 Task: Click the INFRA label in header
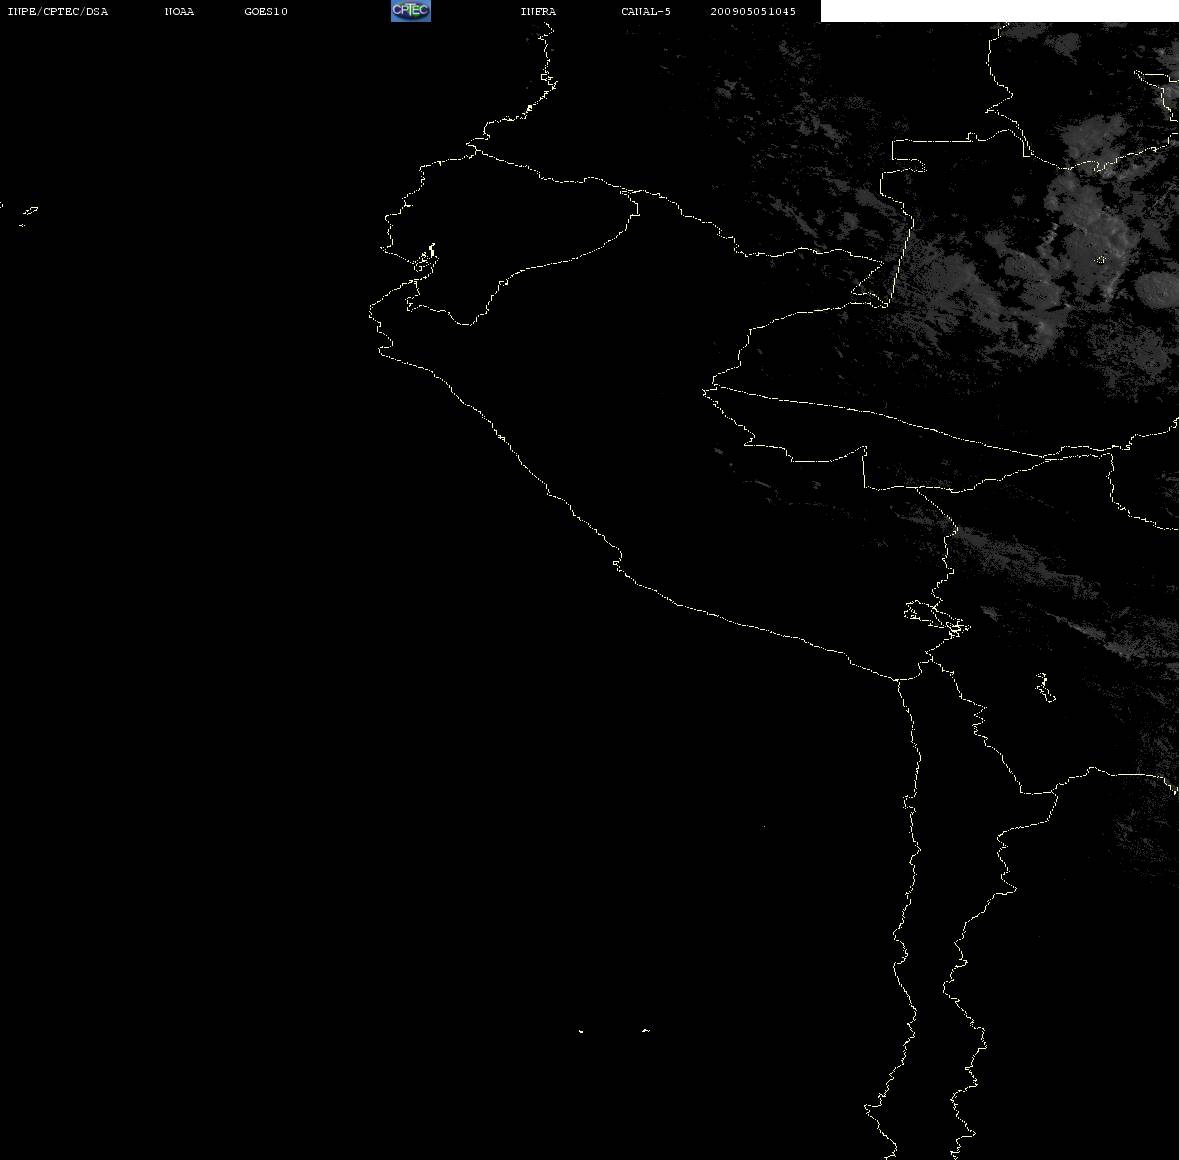click(538, 11)
